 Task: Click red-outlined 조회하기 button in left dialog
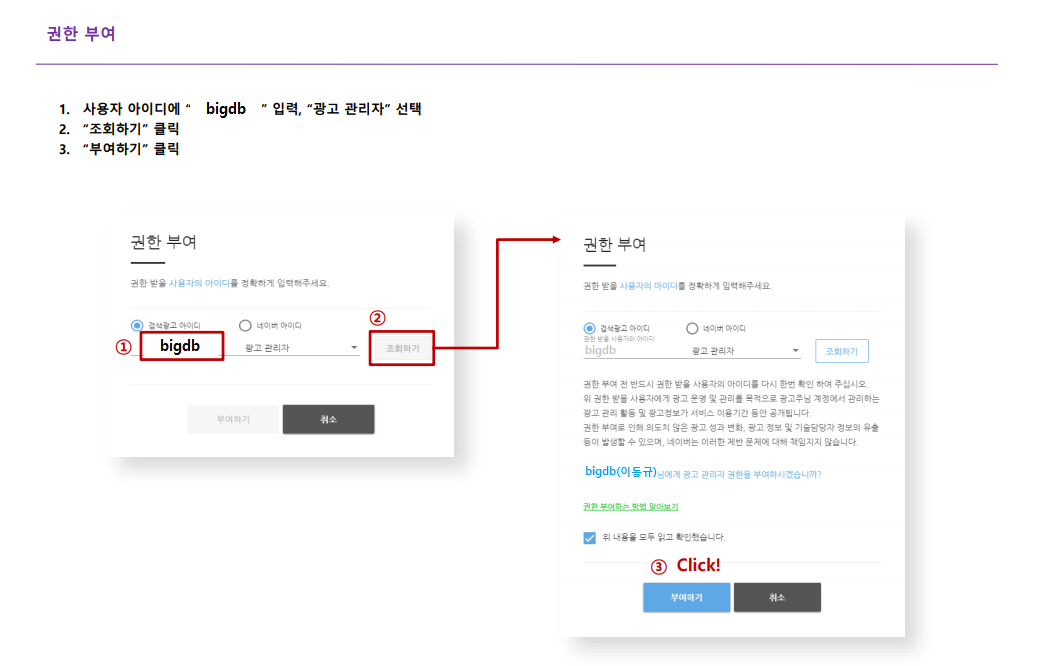point(403,348)
